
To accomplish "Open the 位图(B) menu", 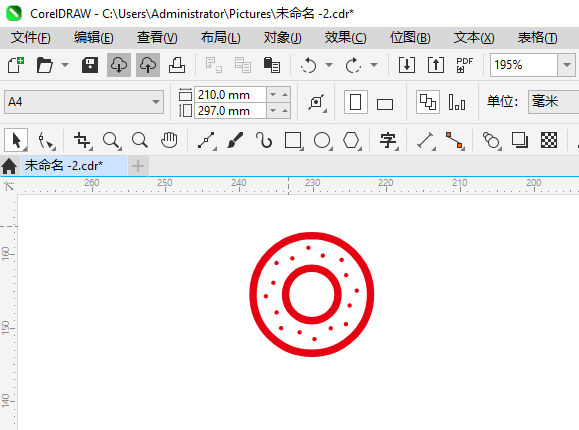I will pos(410,38).
